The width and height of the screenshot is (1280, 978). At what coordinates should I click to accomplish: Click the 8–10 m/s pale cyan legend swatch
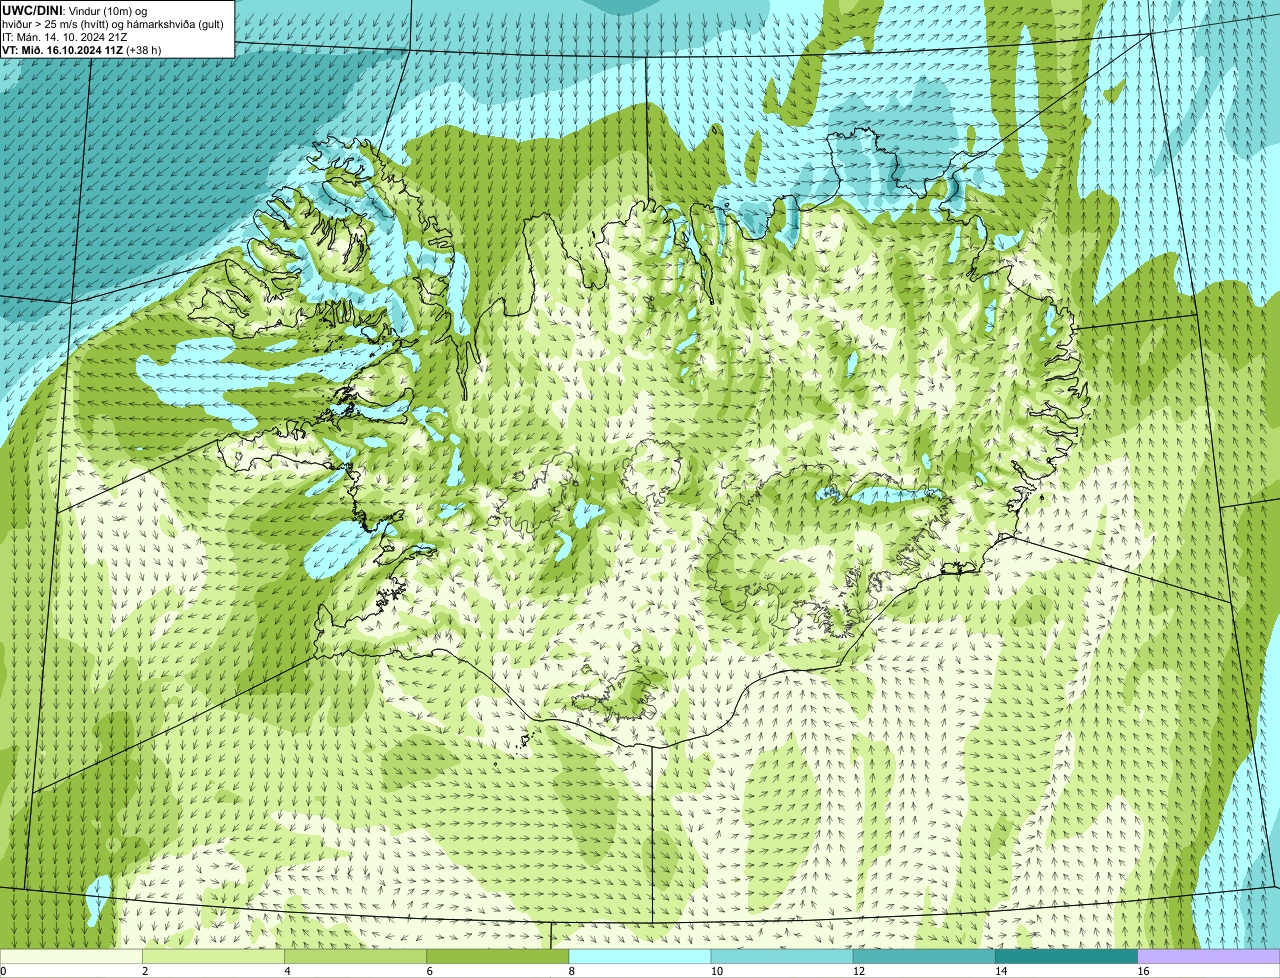click(640, 956)
